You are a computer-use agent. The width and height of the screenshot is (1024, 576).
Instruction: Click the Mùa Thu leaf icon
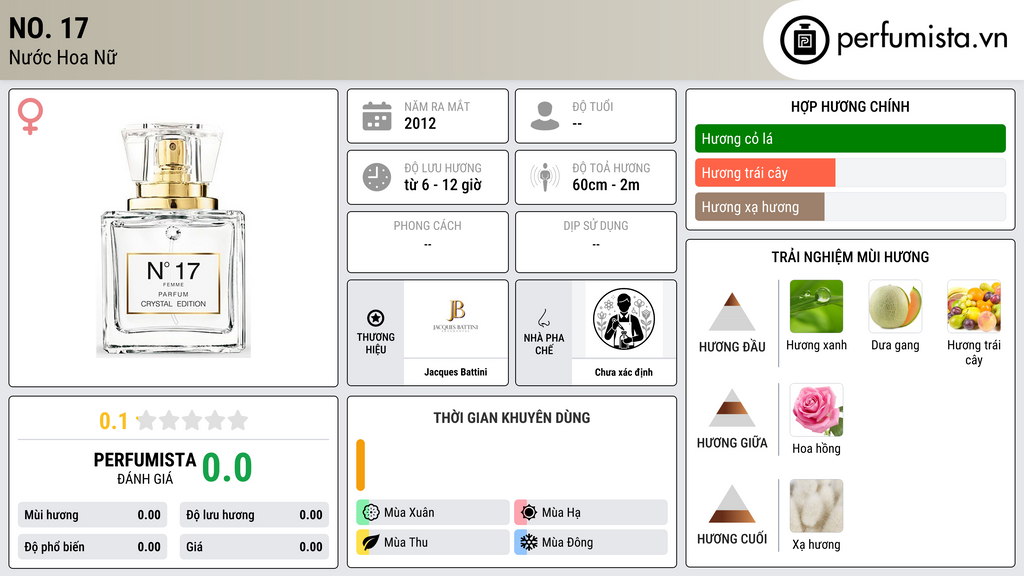371,542
